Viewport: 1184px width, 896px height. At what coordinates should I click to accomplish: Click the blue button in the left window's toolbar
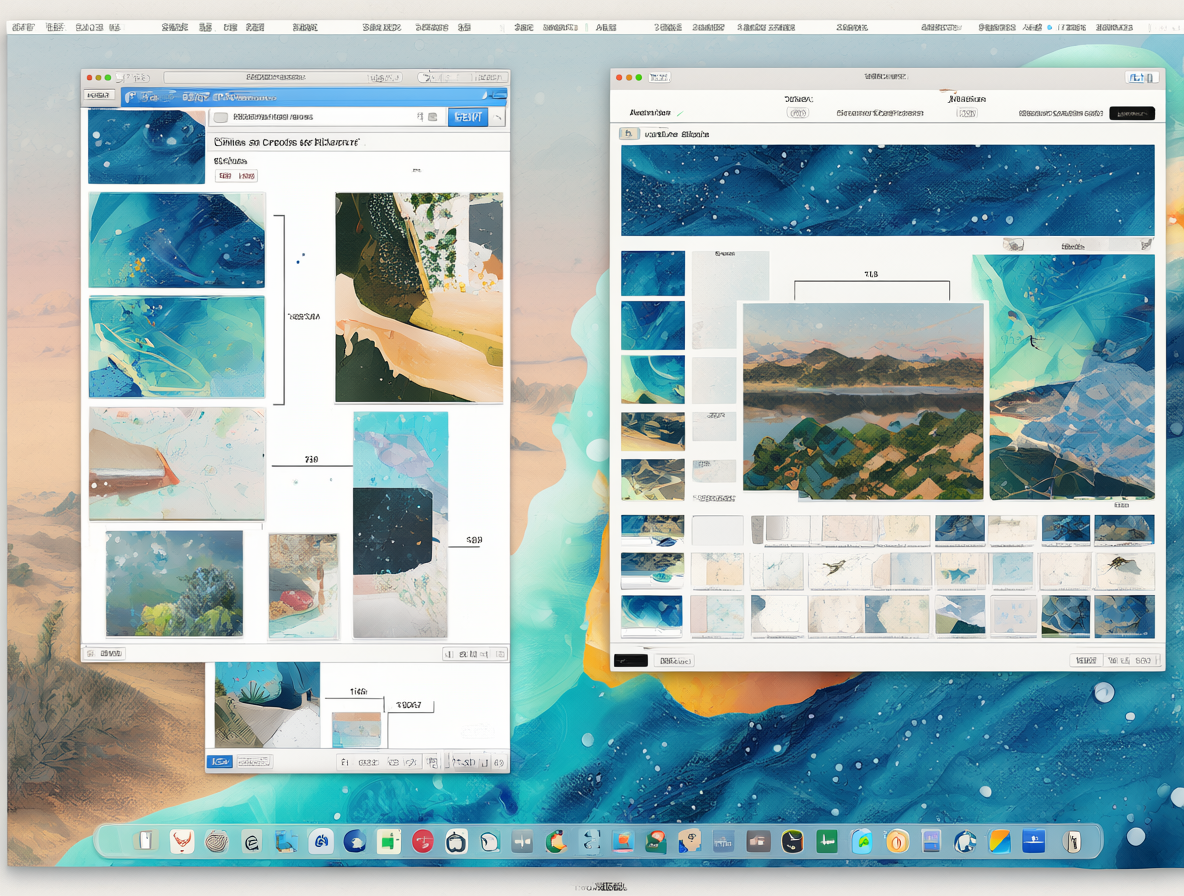(x=468, y=117)
